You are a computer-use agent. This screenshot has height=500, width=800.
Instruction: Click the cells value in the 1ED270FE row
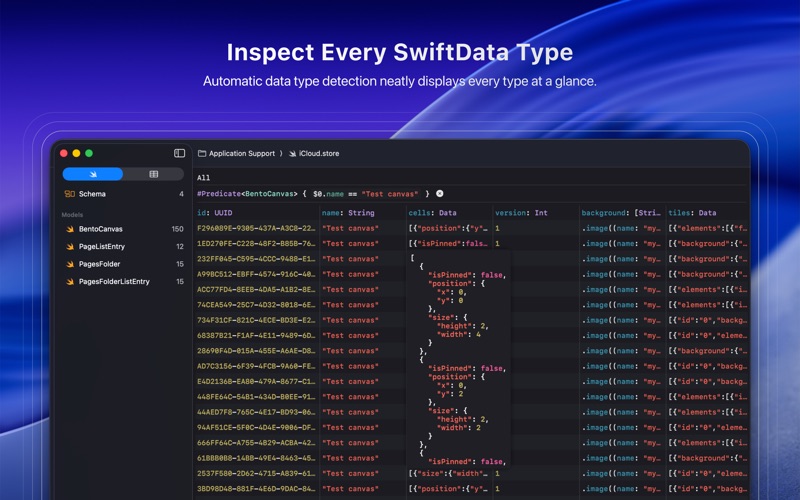point(448,243)
